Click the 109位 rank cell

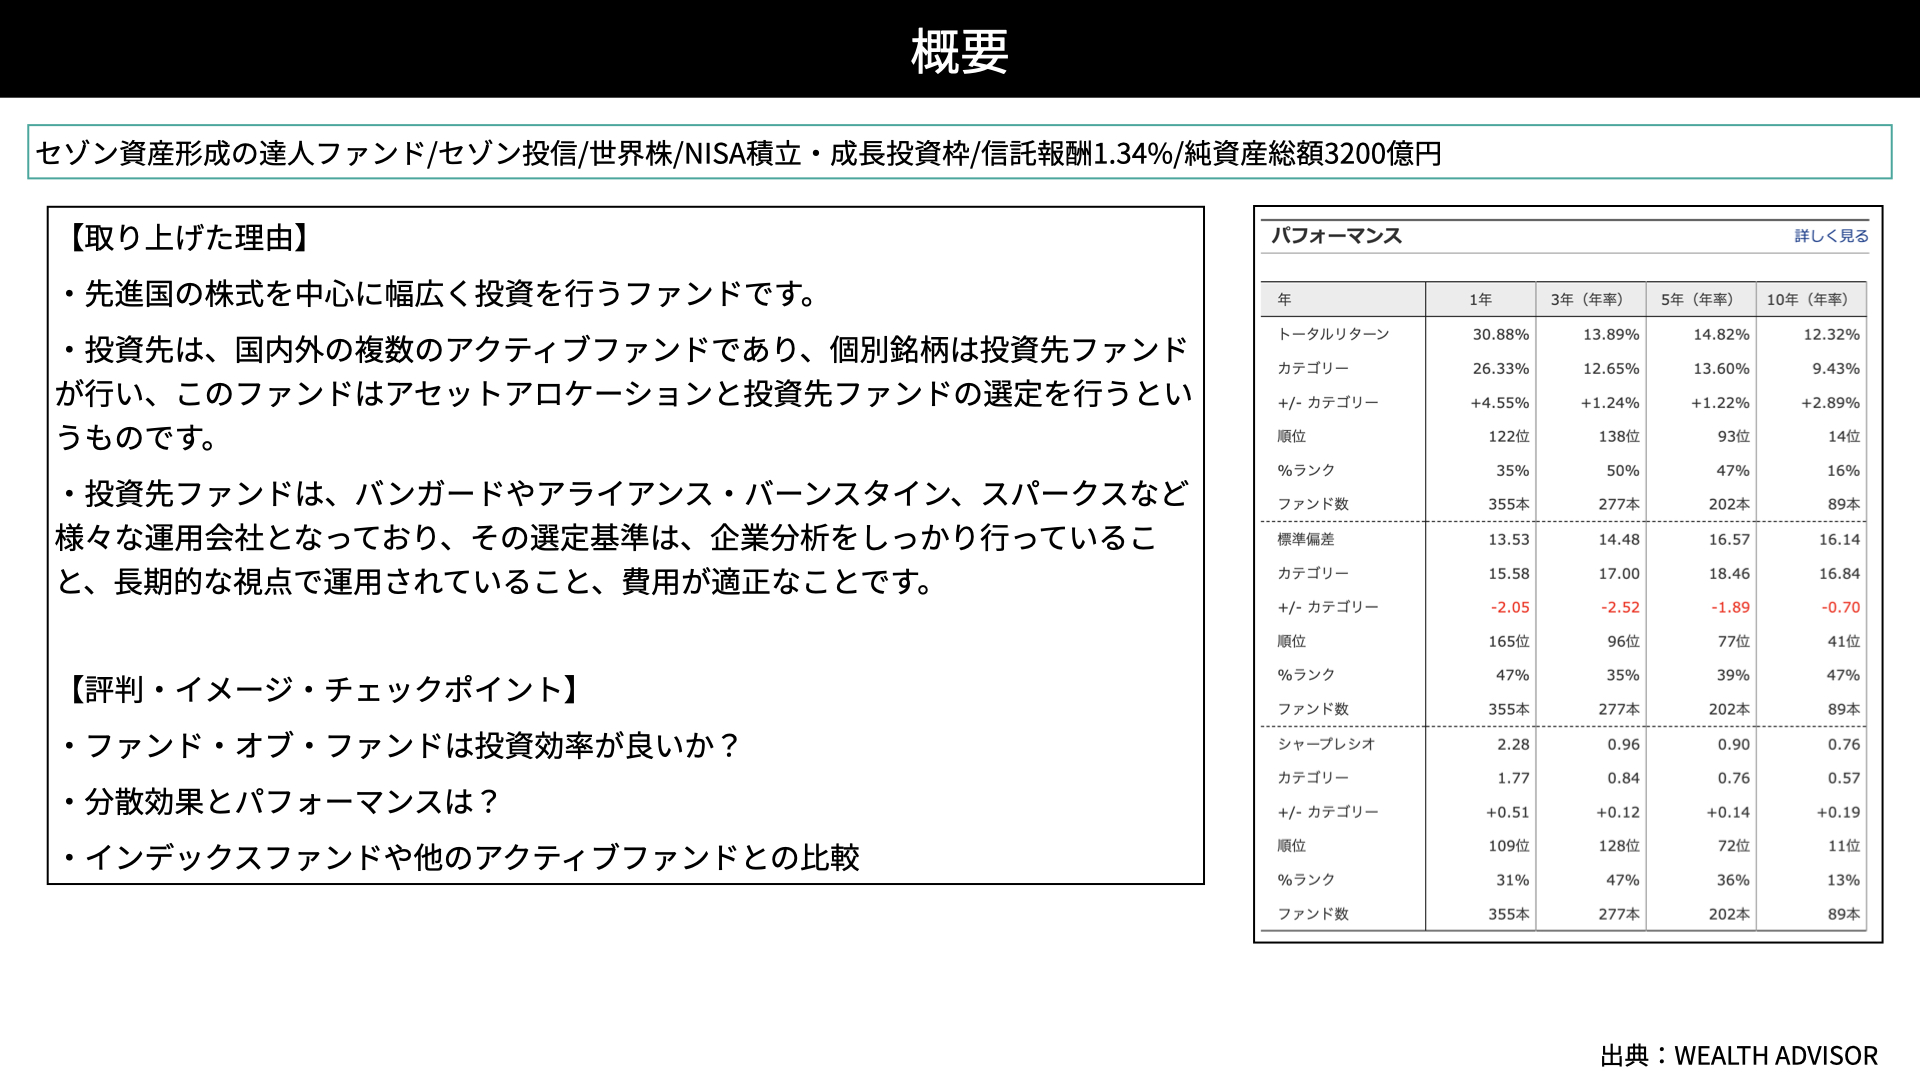pos(1508,846)
